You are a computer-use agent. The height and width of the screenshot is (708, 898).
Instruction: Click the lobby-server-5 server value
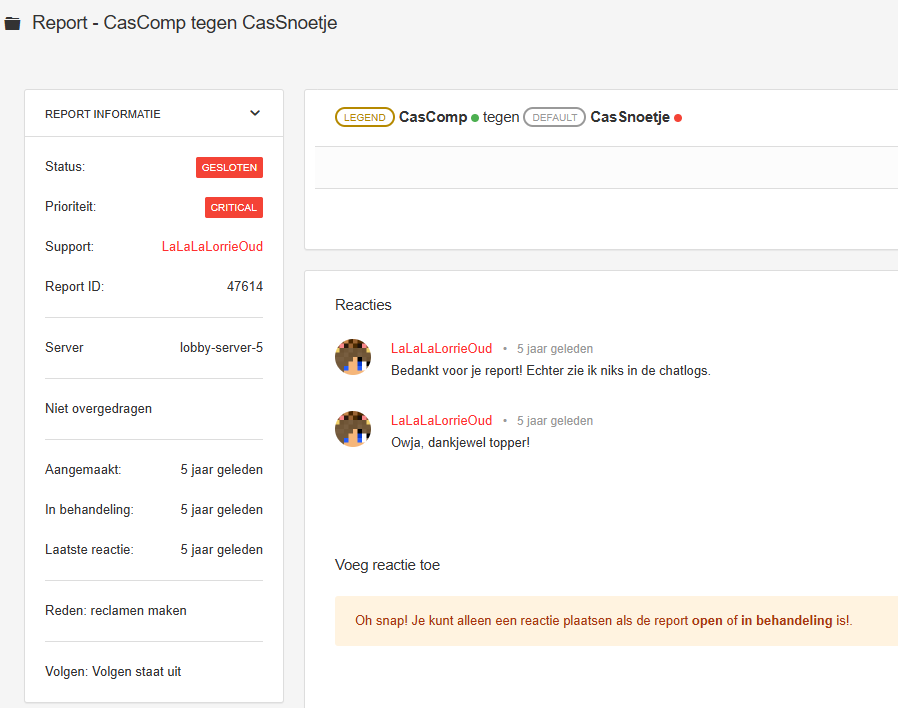point(221,348)
